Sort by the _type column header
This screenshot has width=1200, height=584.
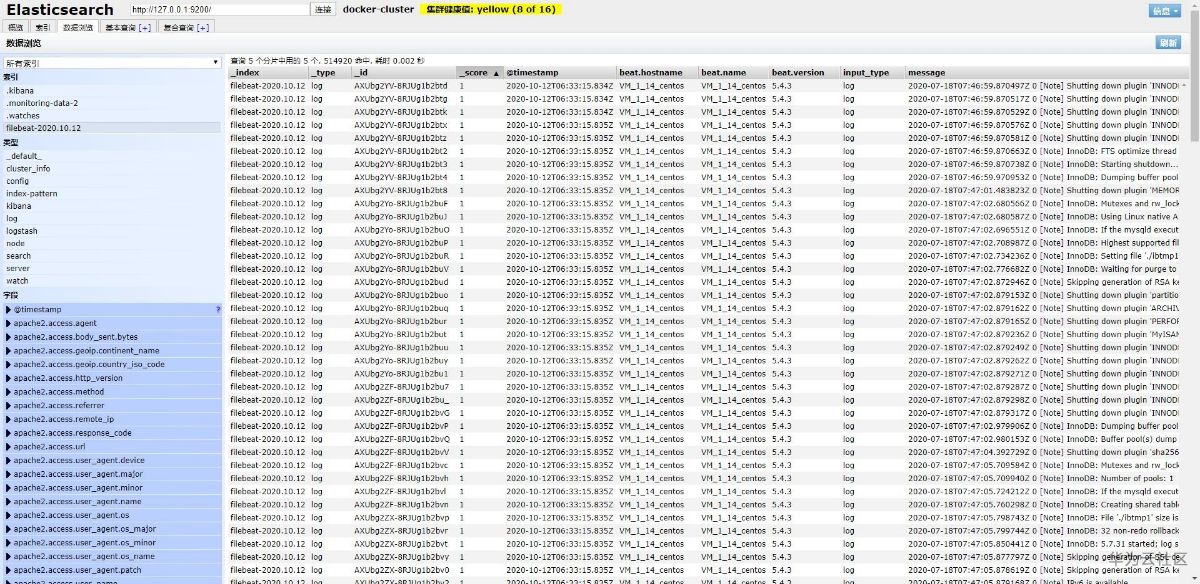[329, 73]
